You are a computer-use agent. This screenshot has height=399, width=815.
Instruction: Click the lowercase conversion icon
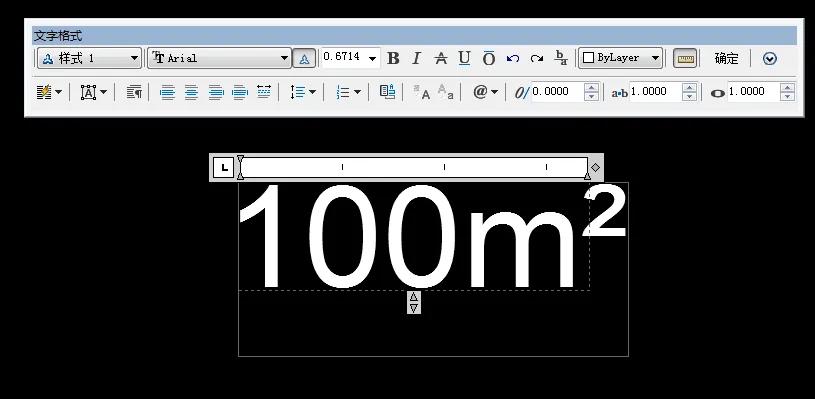pos(445,92)
